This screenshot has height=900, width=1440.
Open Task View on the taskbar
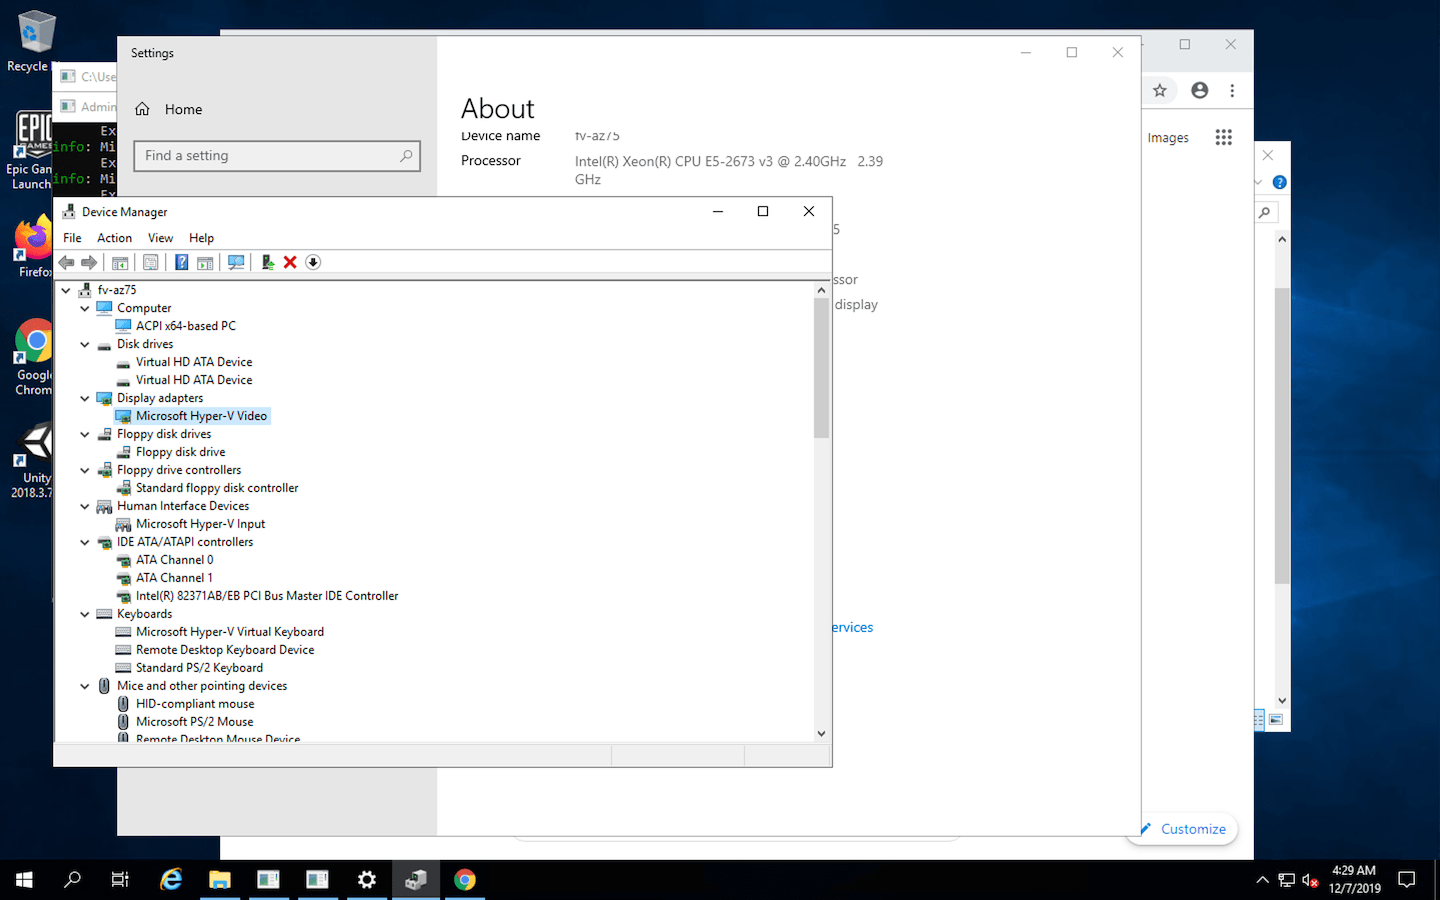(120, 880)
